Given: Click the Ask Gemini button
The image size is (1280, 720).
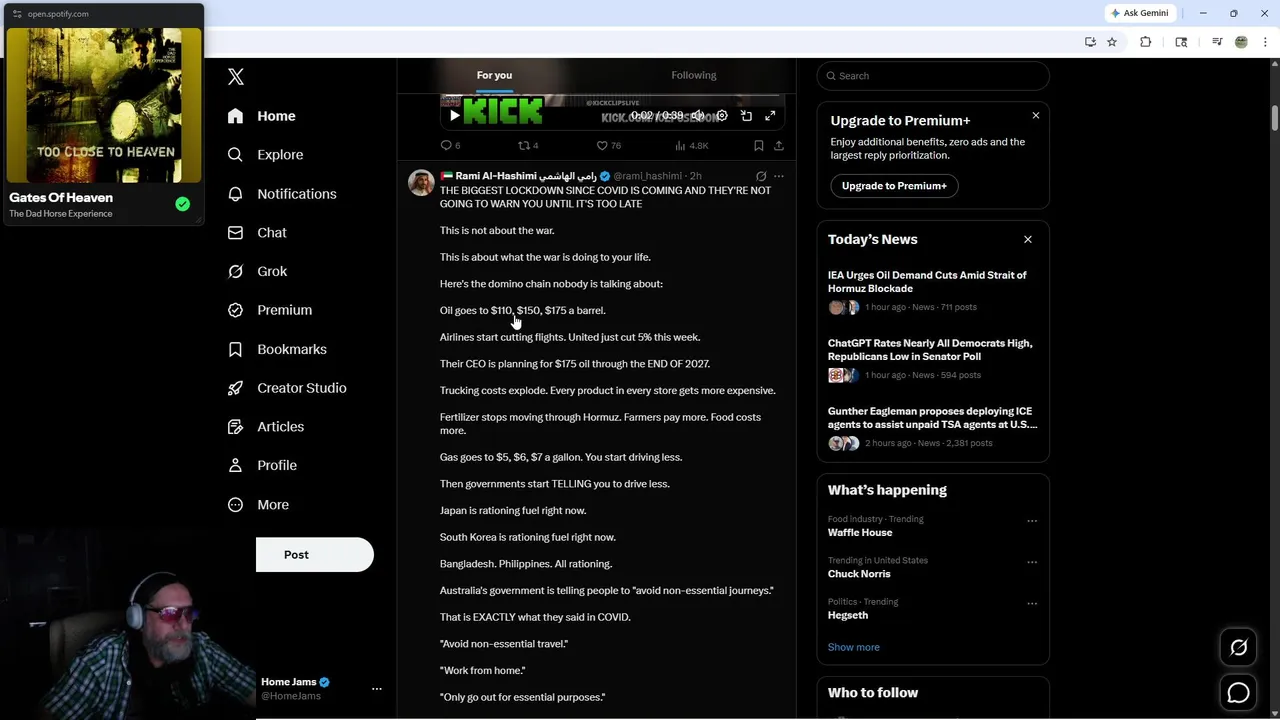Looking at the screenshot, I should click(x=1140, y=13).
